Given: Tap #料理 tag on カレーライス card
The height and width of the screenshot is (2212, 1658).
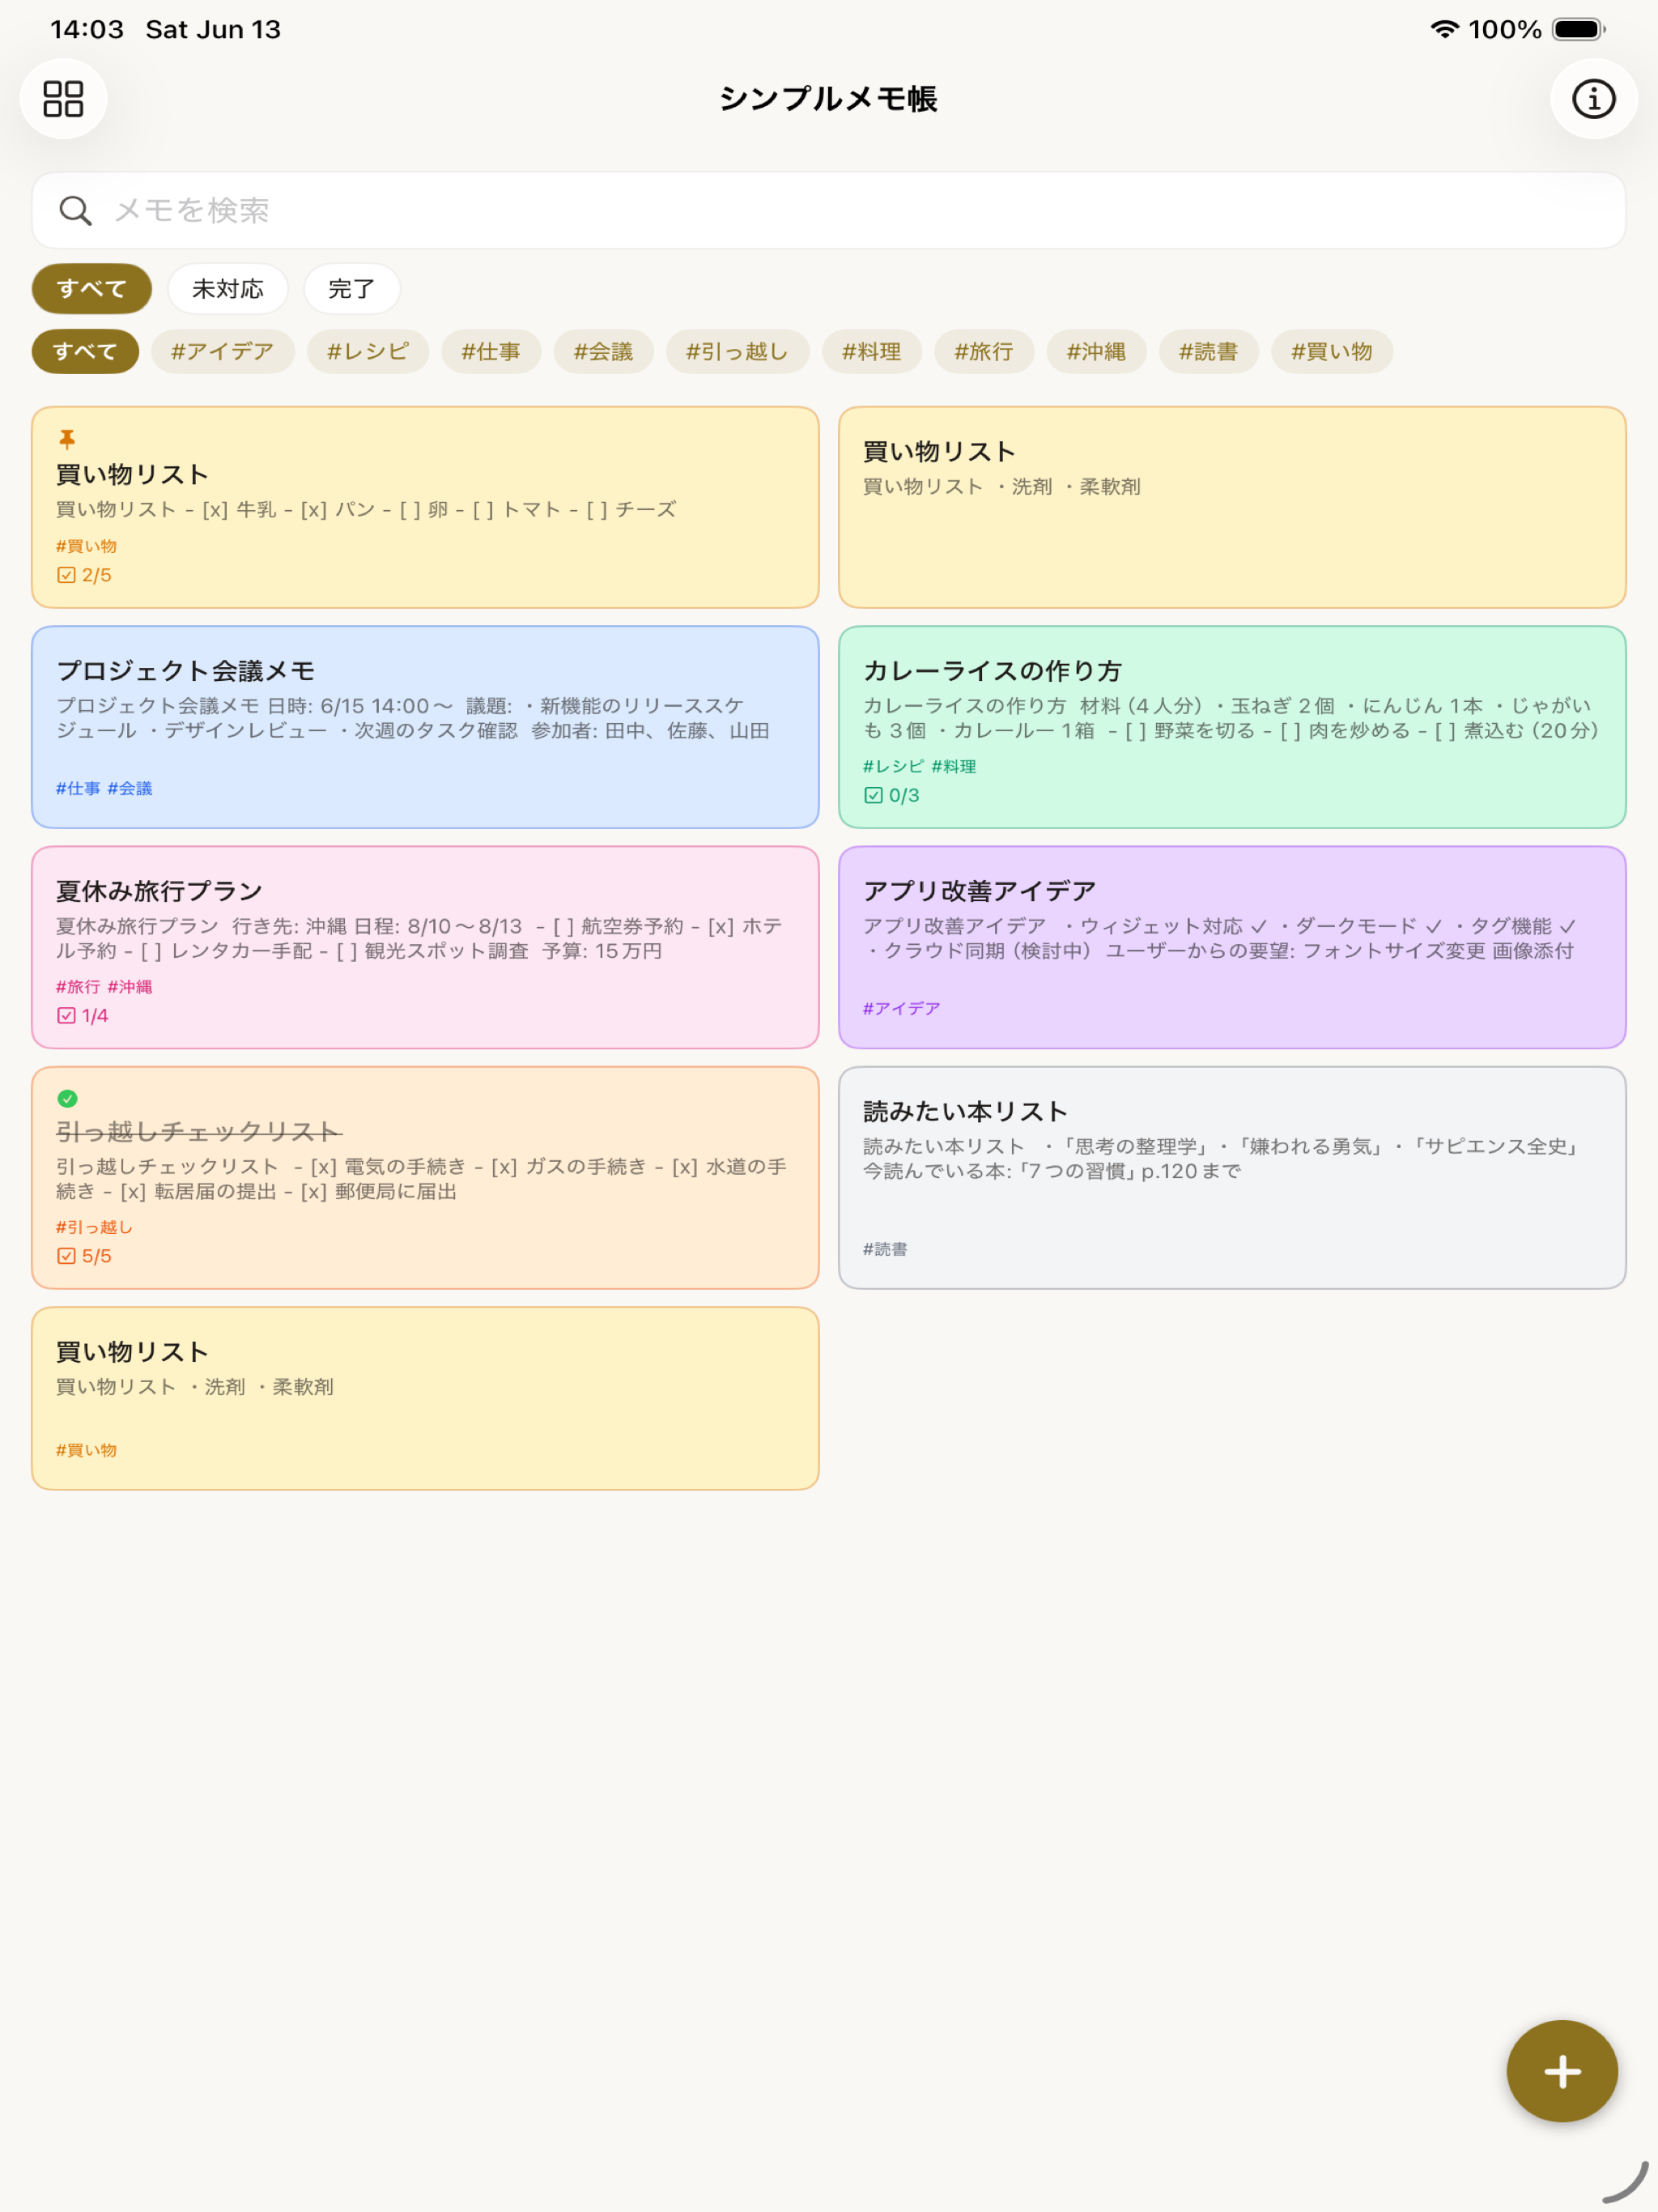Looking at the screenshot, I should 954,766.
